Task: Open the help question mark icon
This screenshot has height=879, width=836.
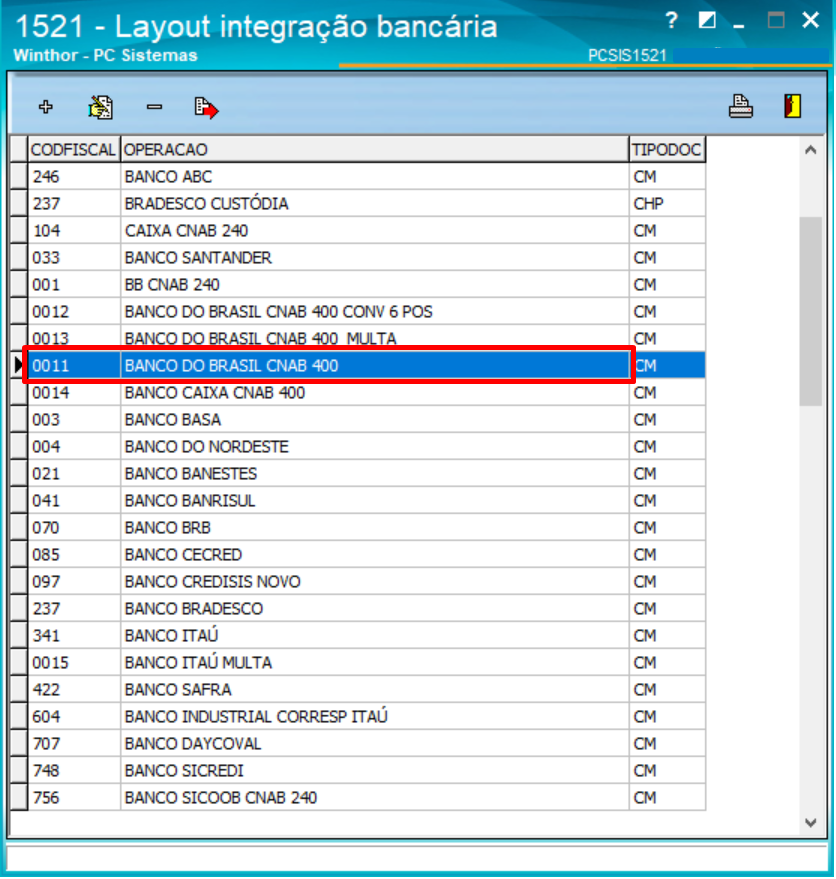Action: pyautogui.click(x=671, y=21)
